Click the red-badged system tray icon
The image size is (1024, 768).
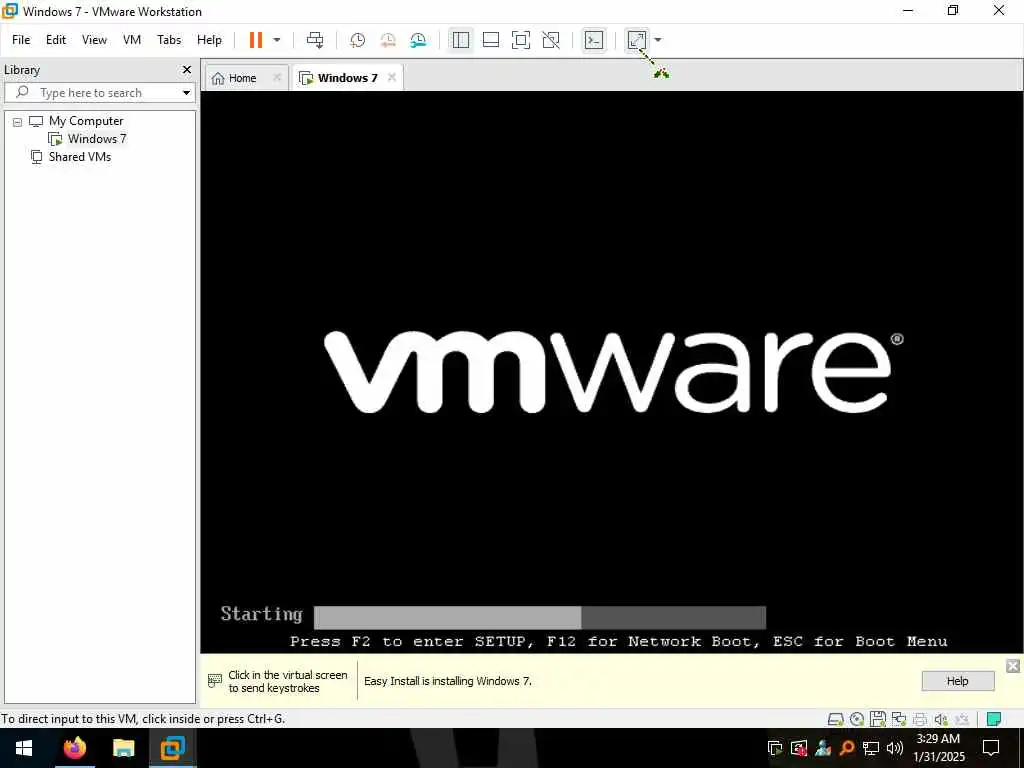point(799,748)
